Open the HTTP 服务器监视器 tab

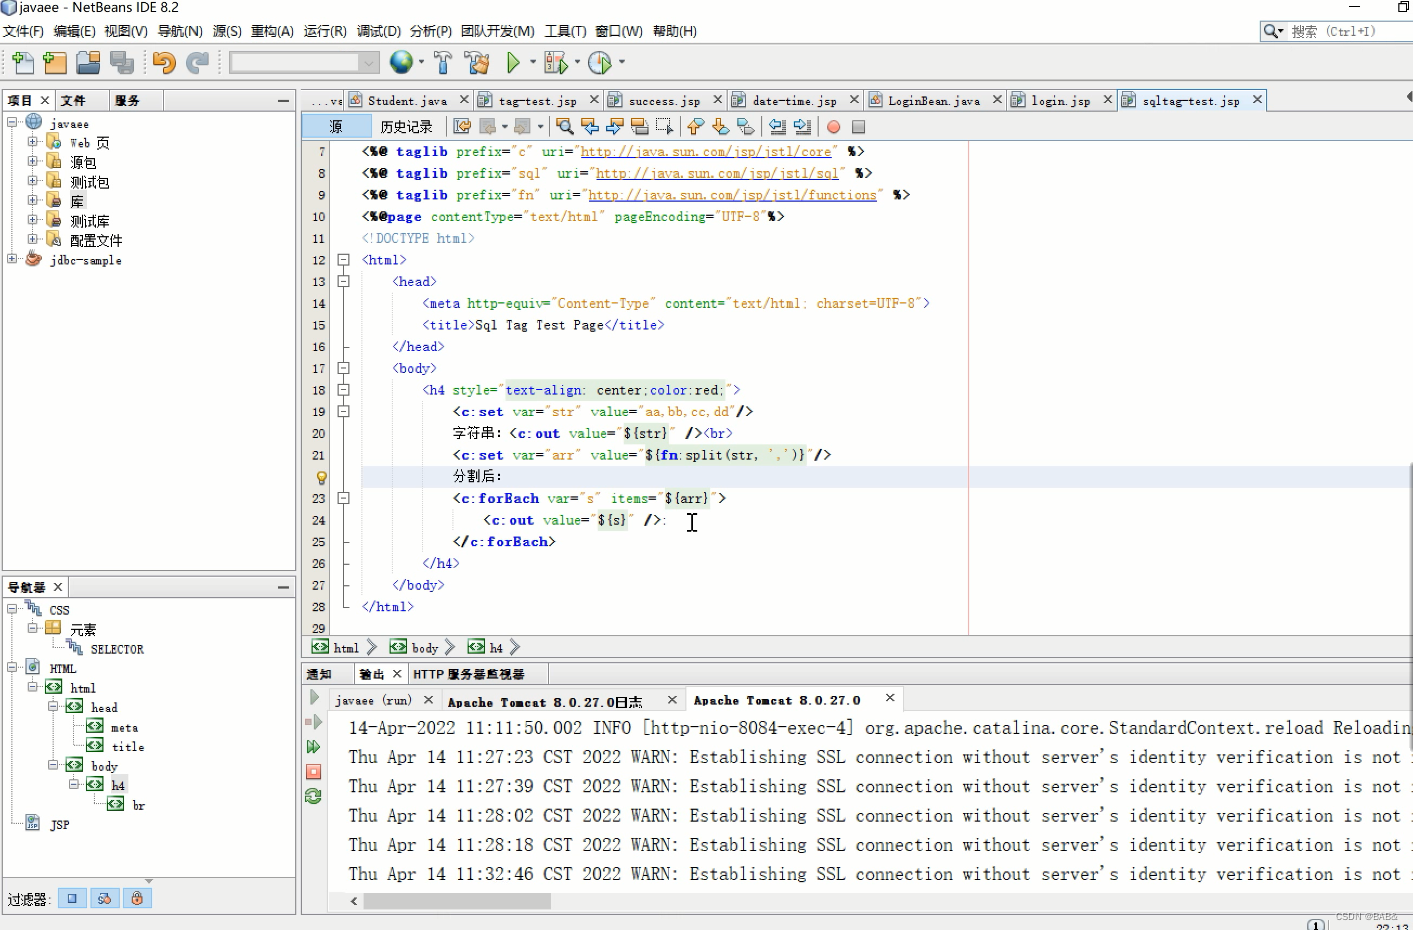469,675
